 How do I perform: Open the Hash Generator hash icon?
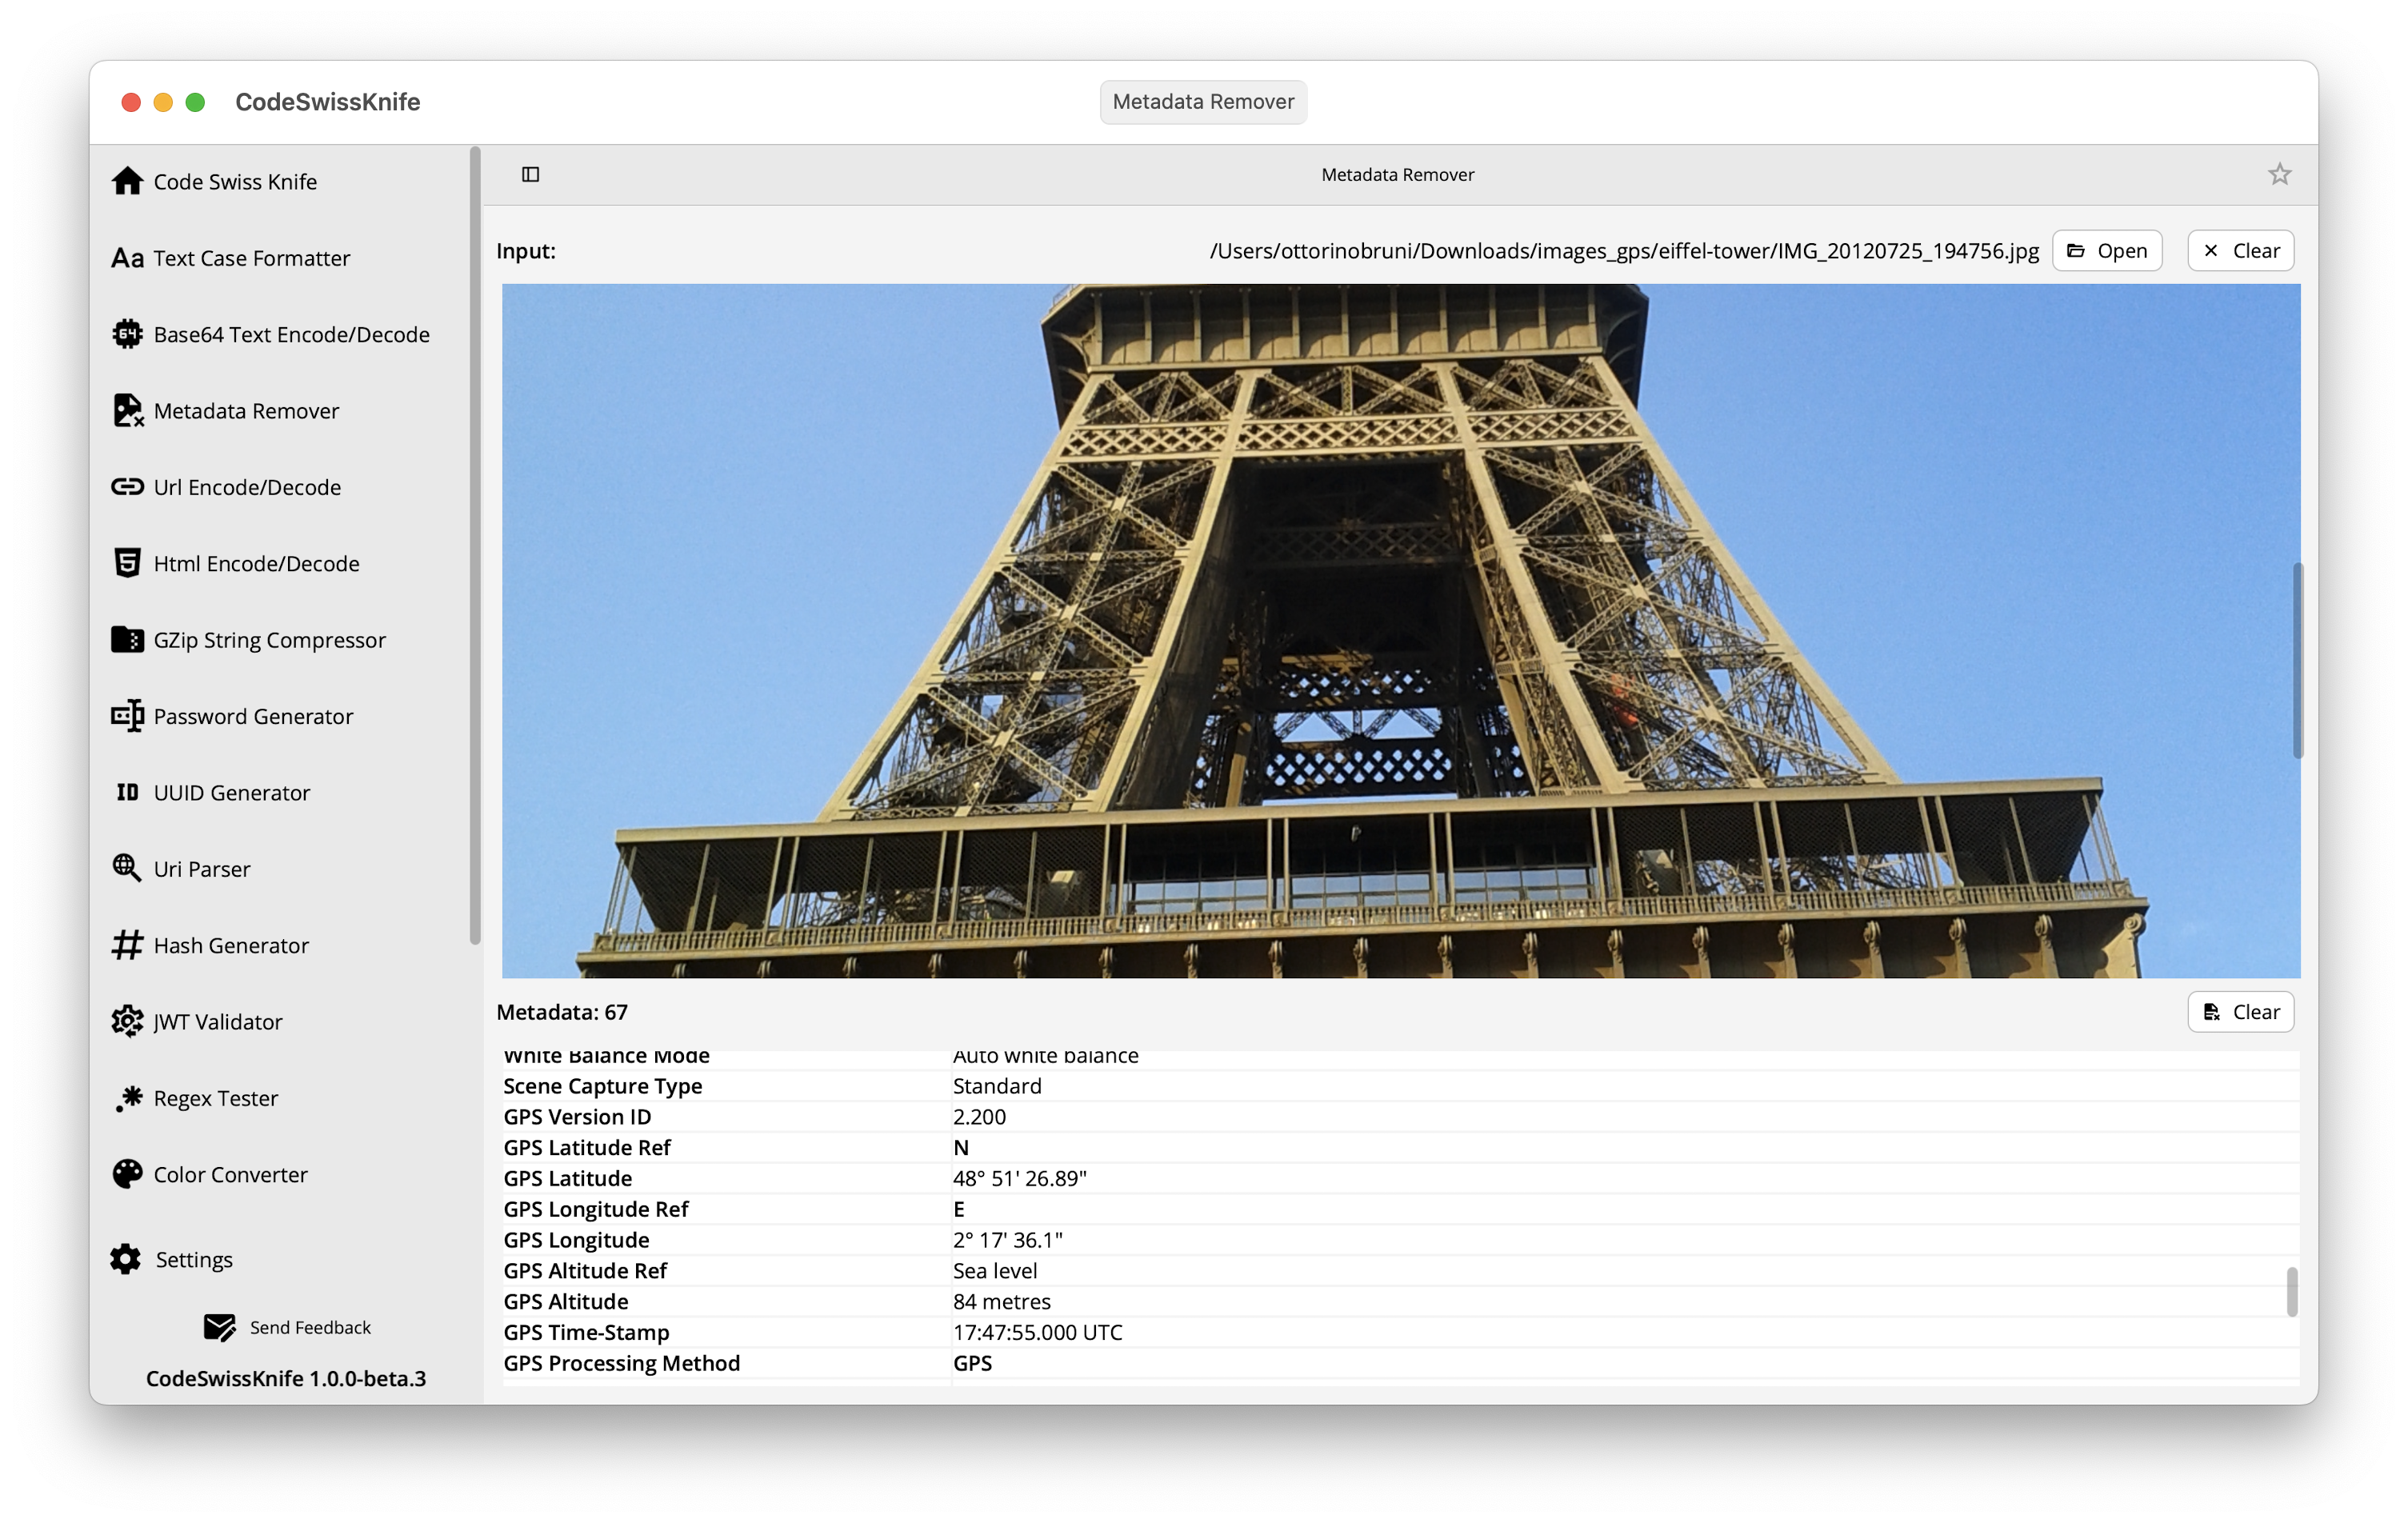point(127,945)
